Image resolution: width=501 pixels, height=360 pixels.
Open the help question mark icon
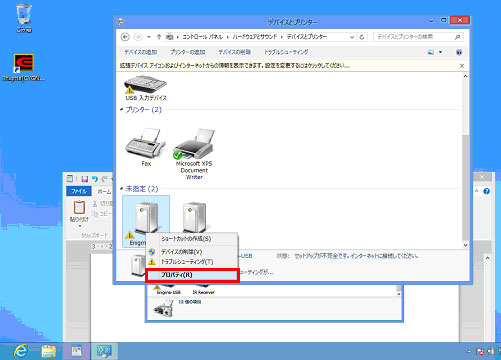pos(459,52)
